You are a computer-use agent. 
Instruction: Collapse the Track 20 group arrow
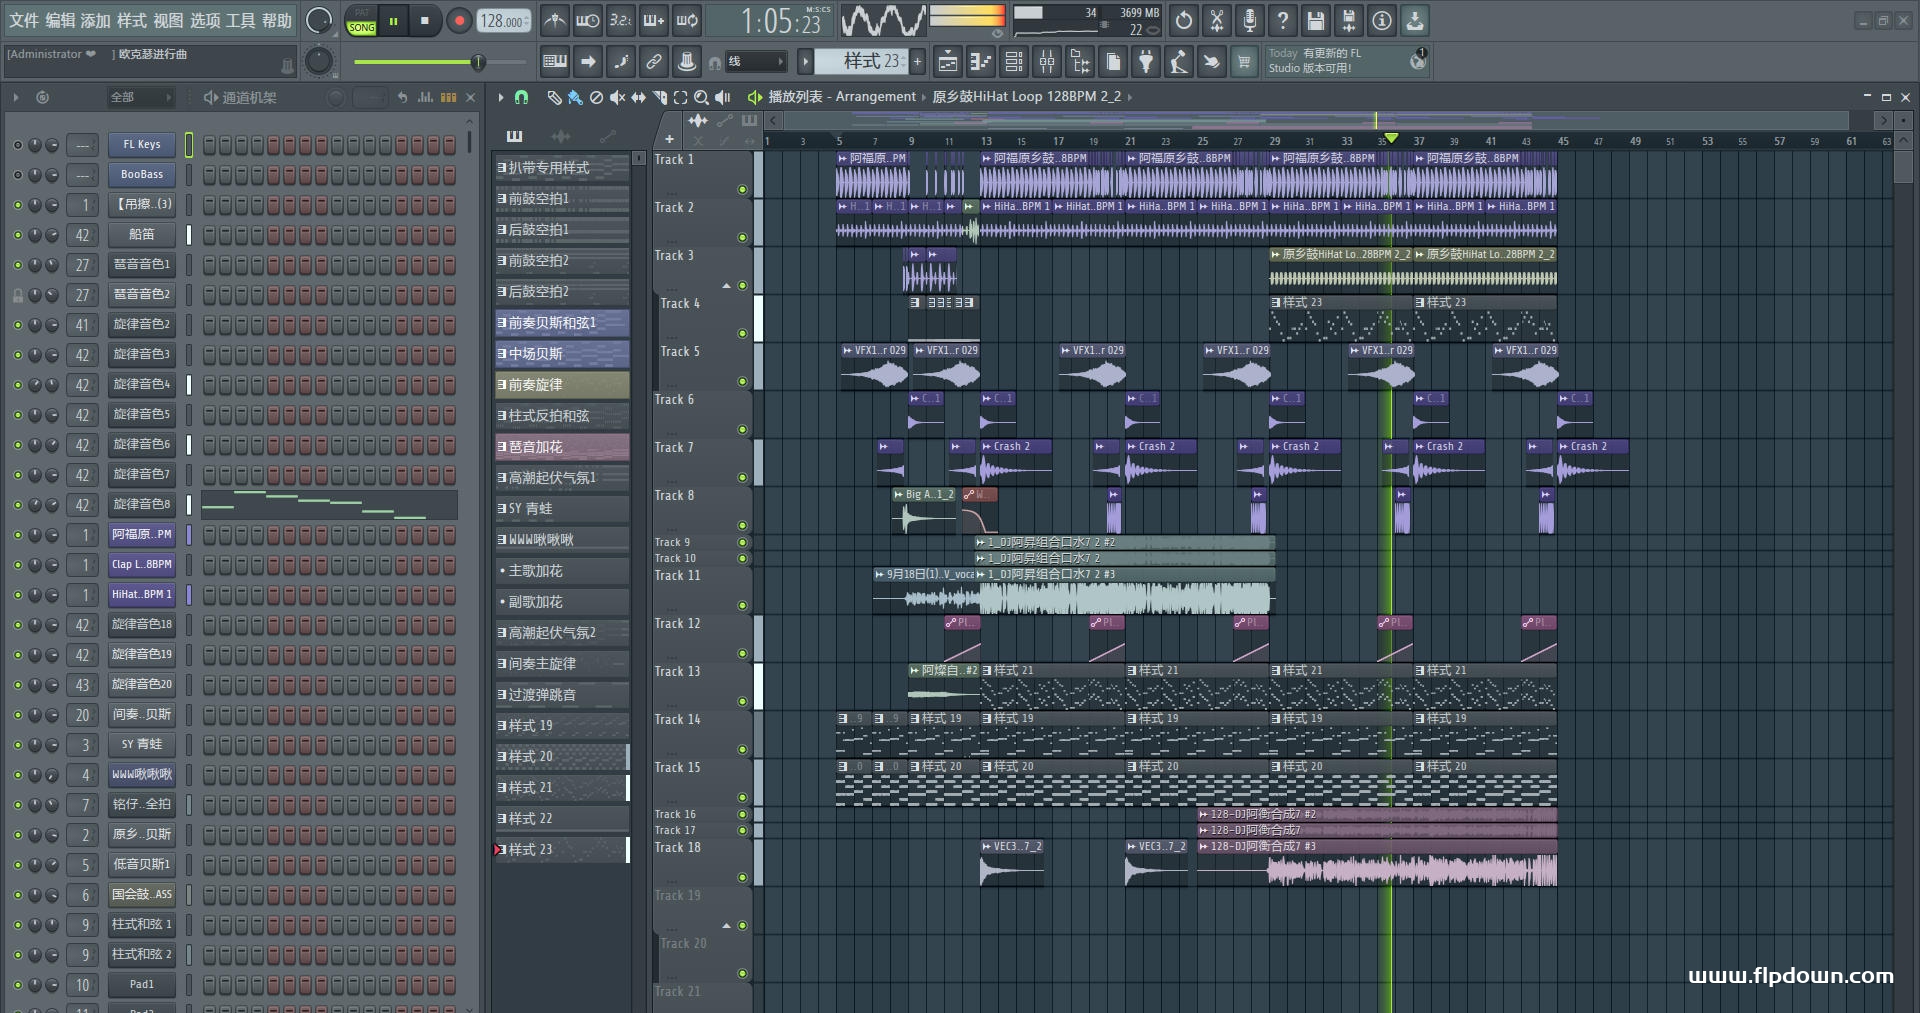pos(727,926)
